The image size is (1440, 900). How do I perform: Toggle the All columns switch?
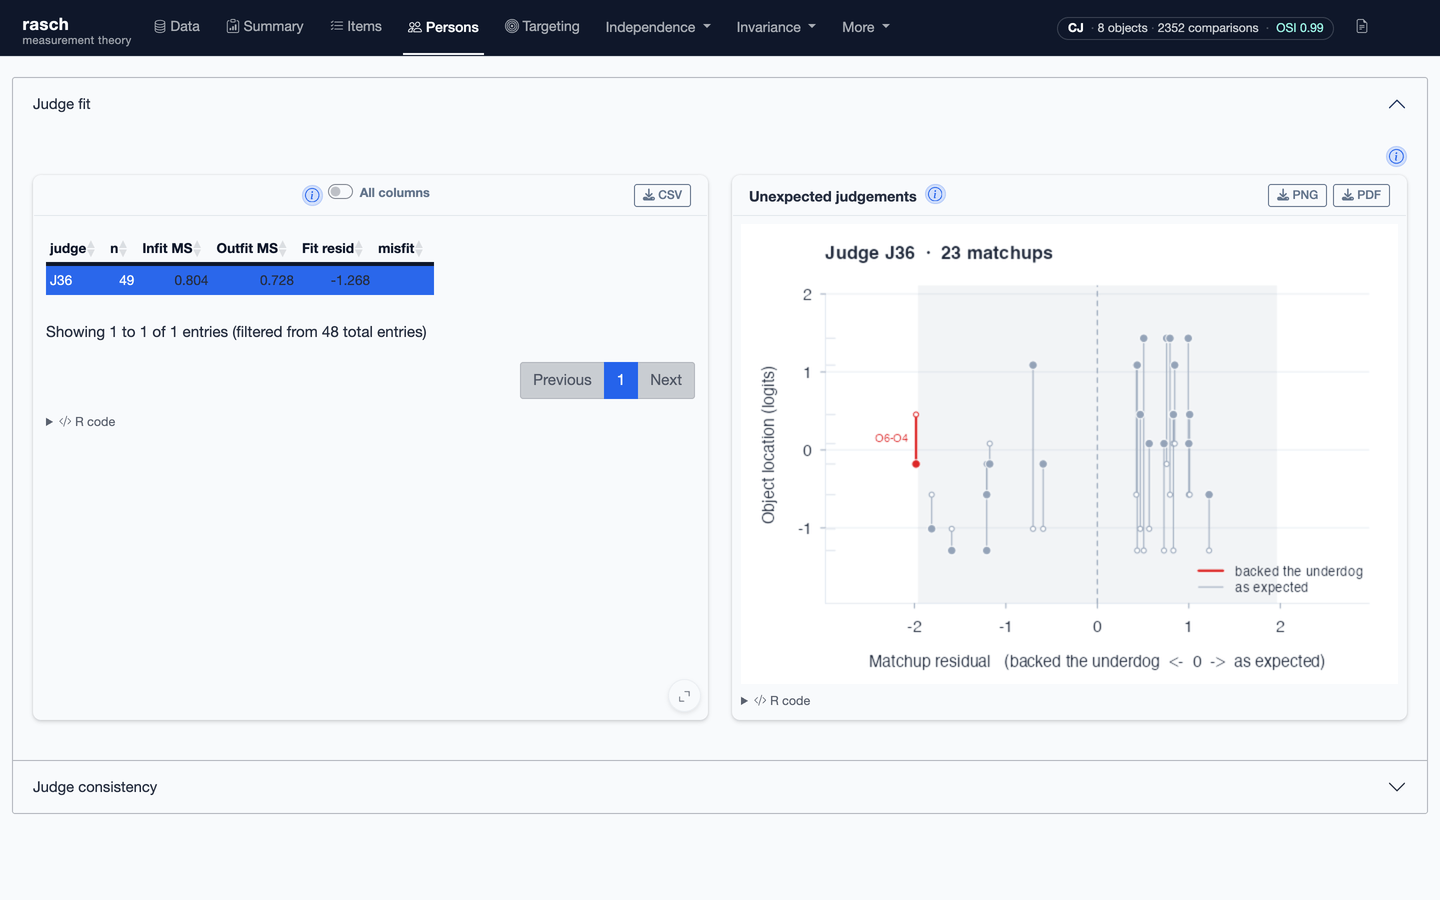(x=340, y=192)
